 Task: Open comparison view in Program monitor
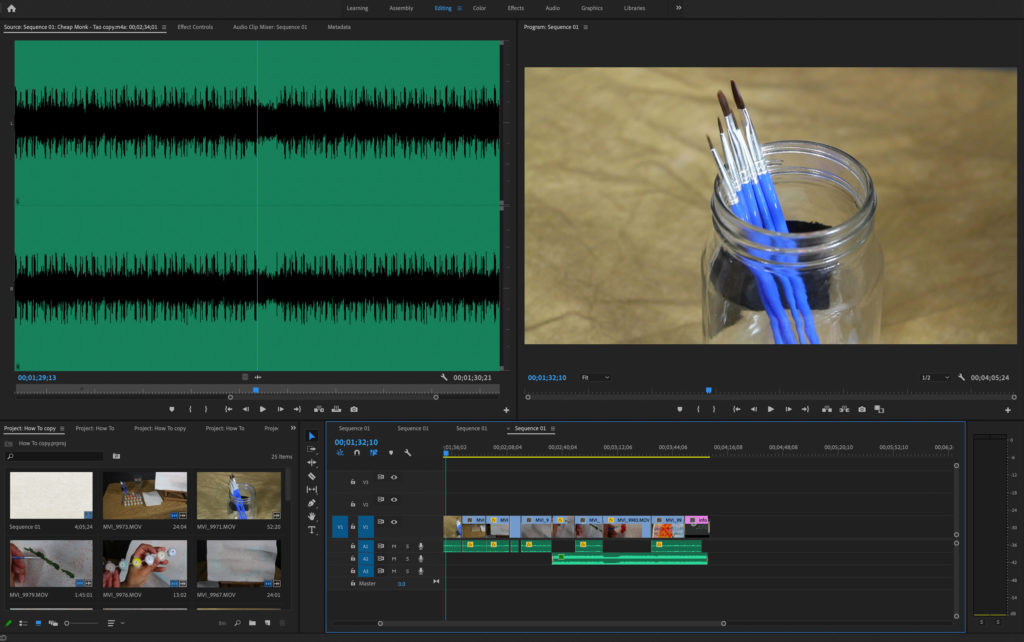click(879, 409)
